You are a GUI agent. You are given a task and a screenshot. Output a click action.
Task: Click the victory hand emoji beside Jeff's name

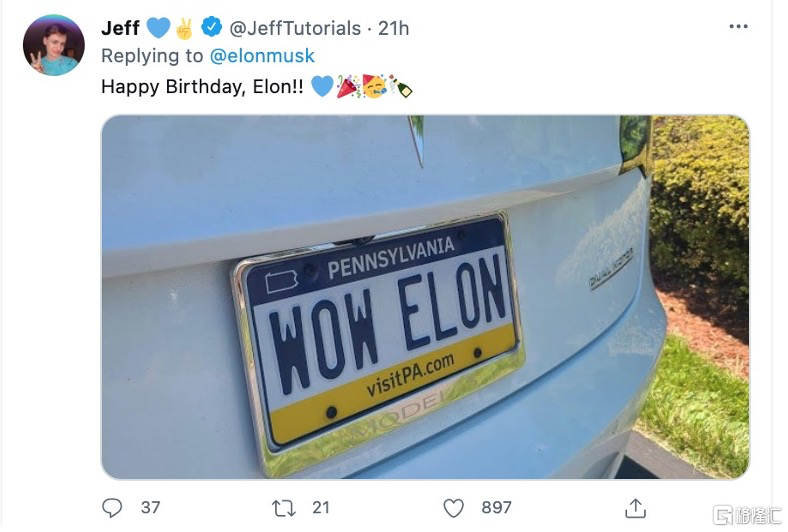[x=185, y=27]
